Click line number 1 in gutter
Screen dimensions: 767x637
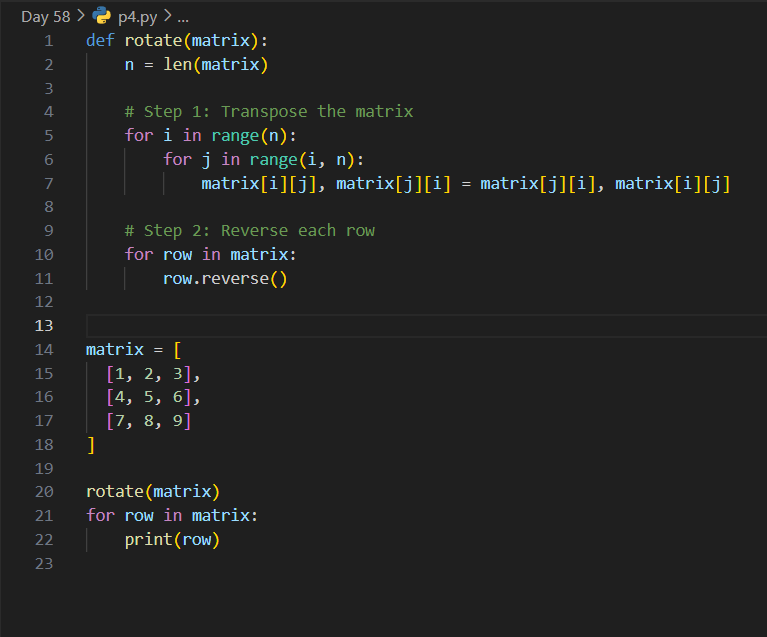[x=48, y=41]
